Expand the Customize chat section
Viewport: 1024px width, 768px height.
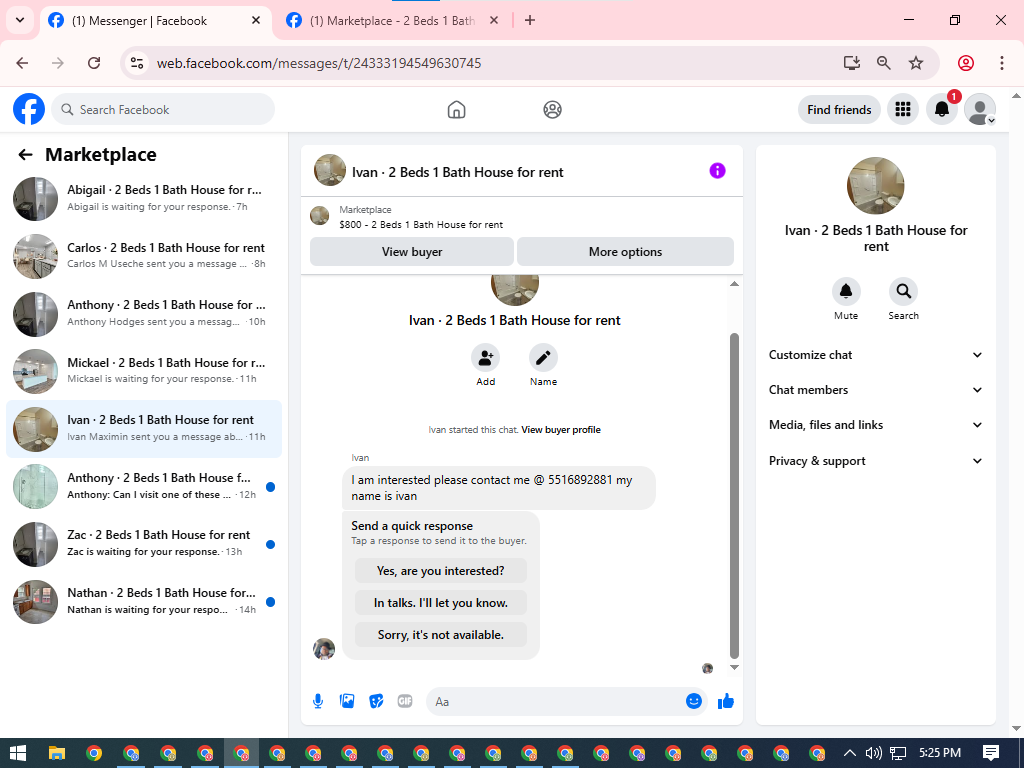[876, 355]
